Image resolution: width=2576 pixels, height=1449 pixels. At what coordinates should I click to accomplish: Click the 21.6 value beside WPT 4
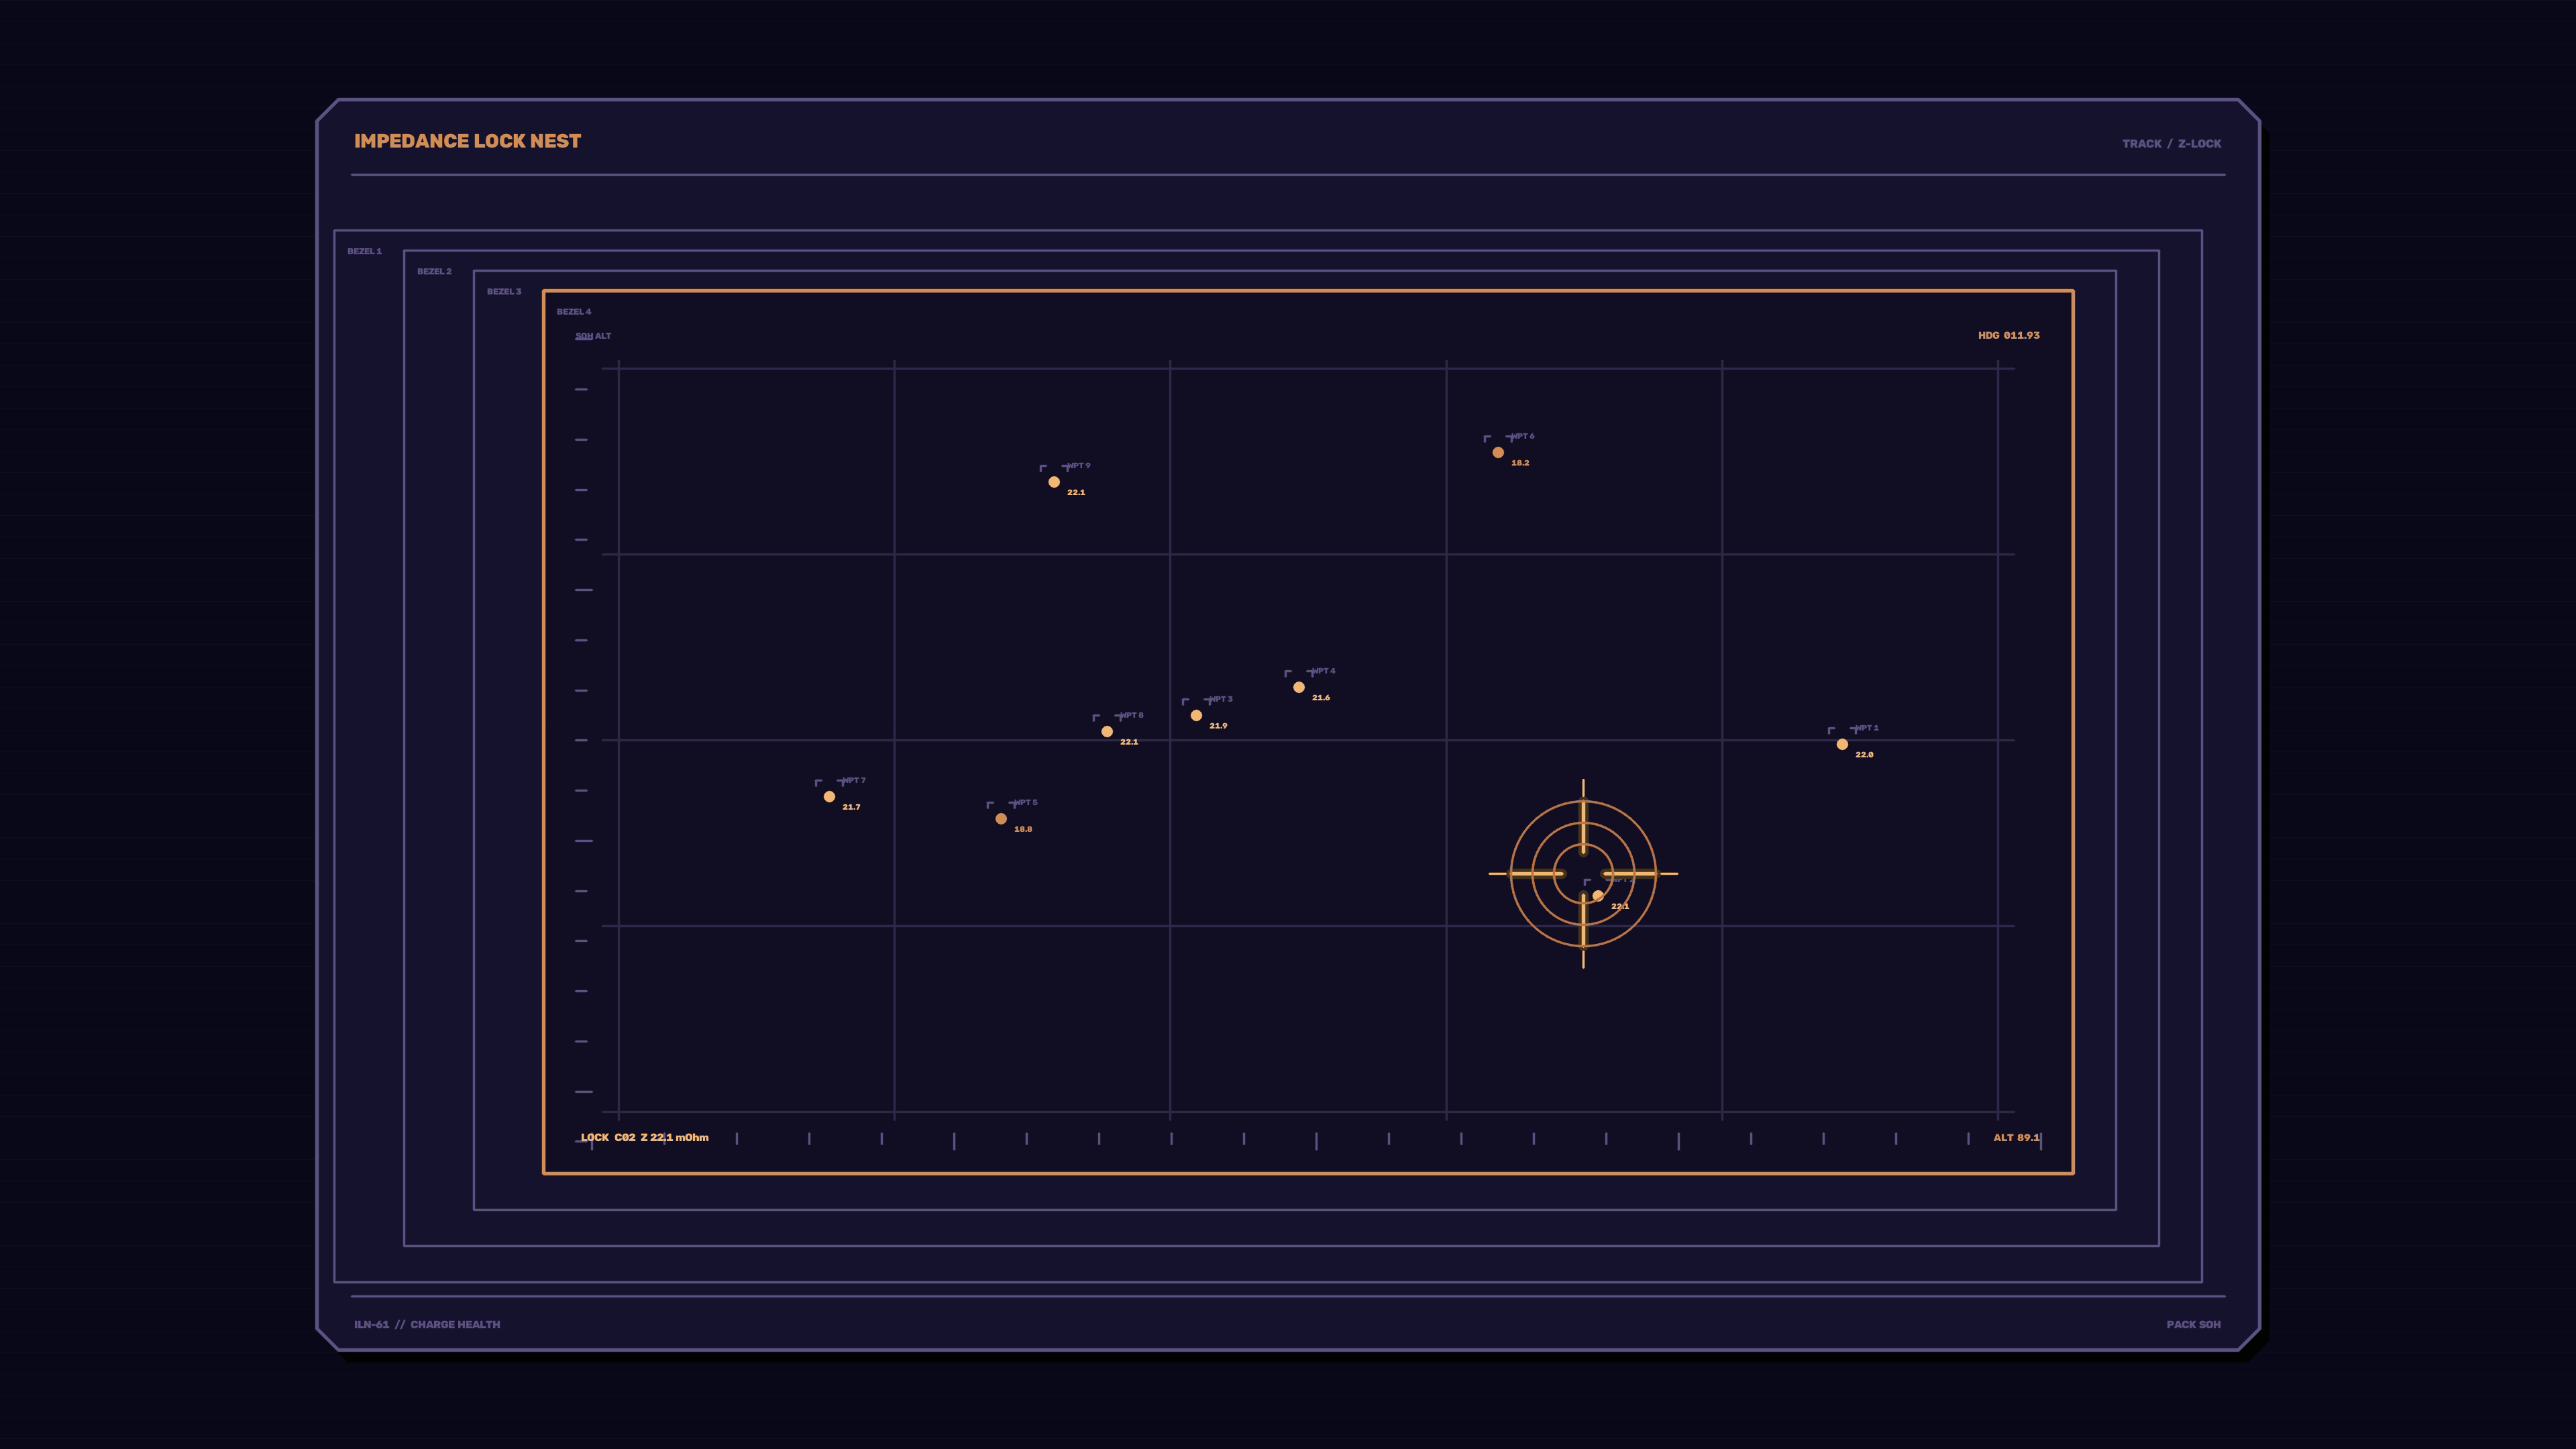click(1321, 698)
